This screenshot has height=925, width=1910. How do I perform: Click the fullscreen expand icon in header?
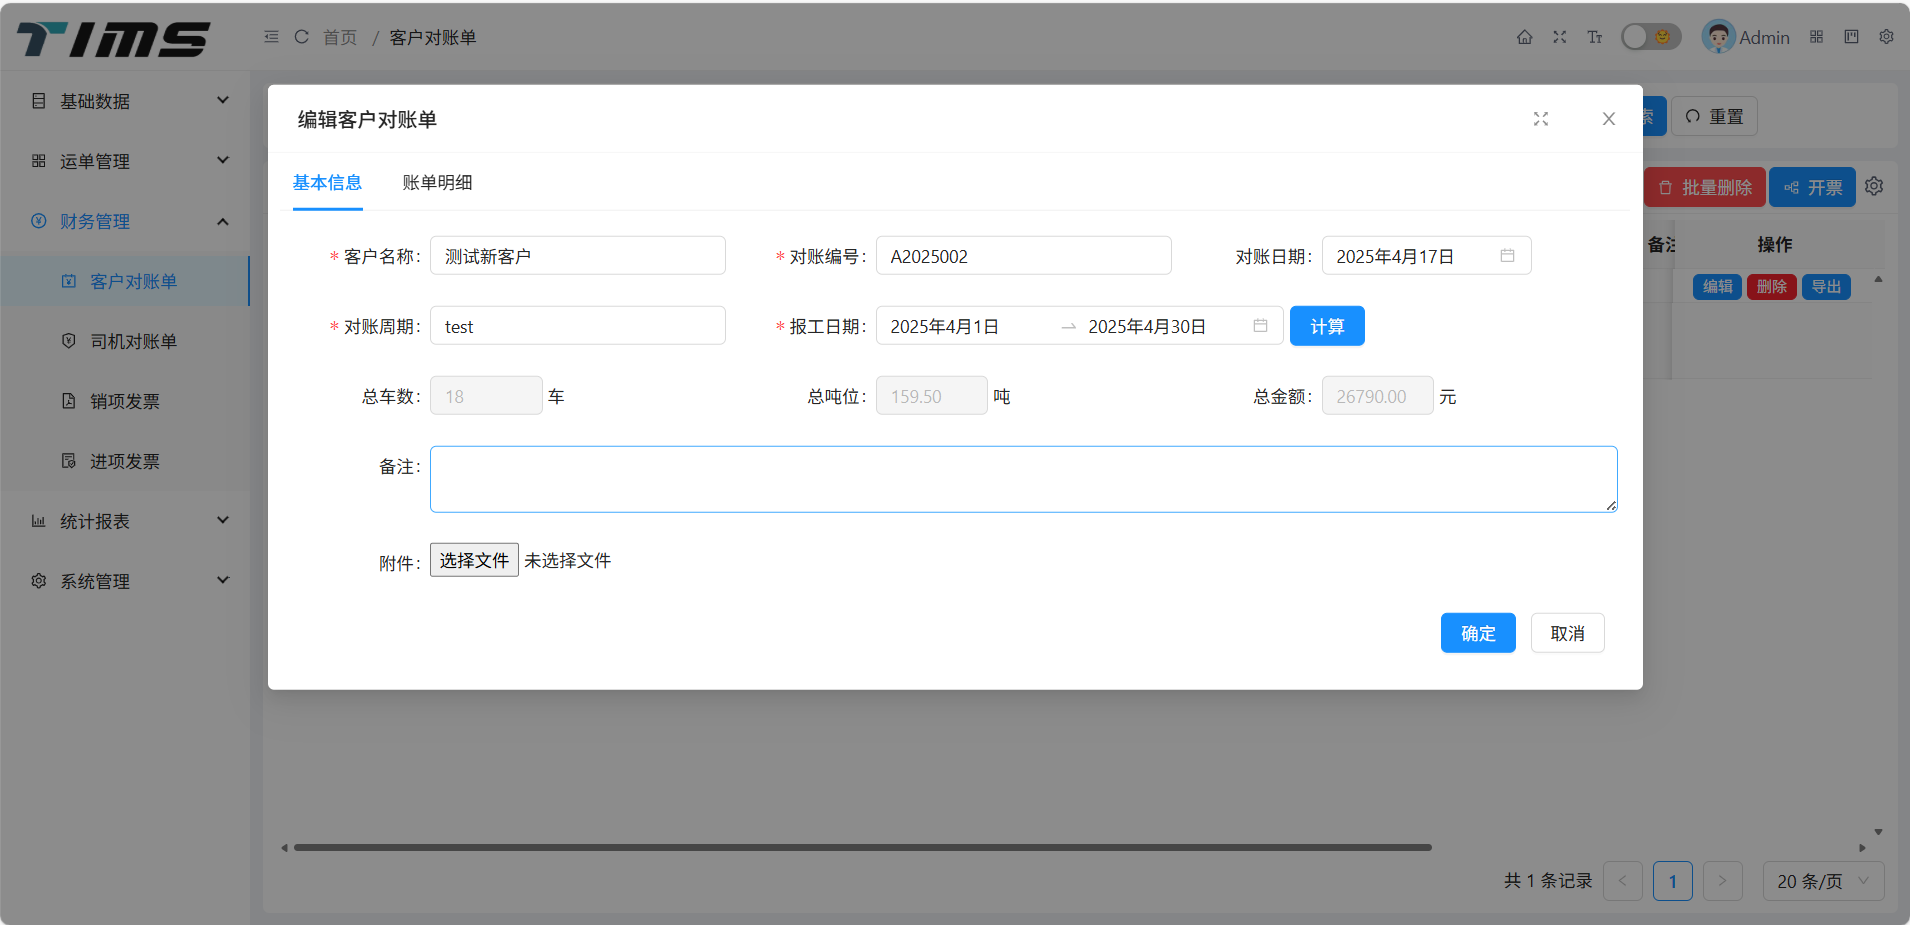[1559, 37]
